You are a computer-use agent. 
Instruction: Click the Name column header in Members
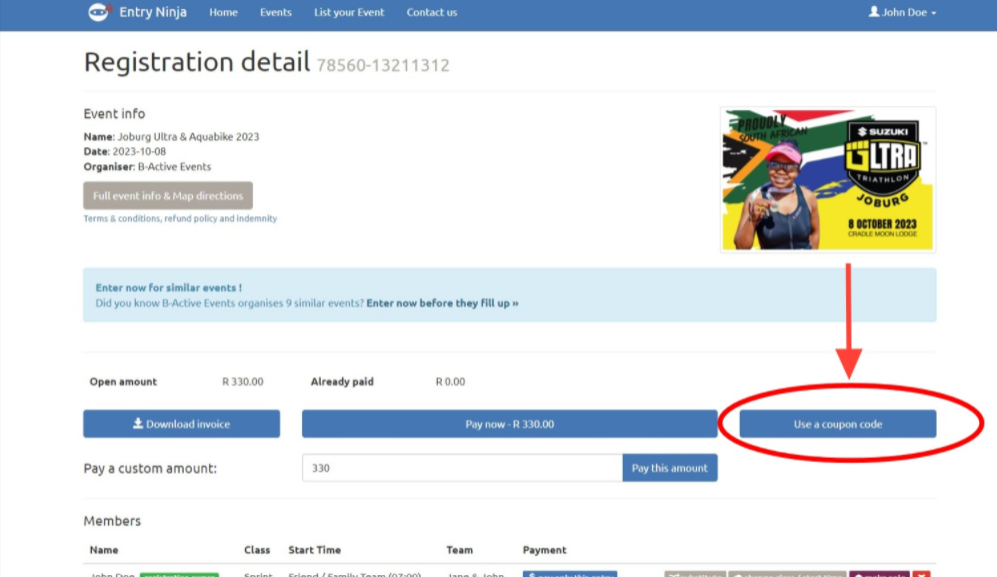click(104, 550)
